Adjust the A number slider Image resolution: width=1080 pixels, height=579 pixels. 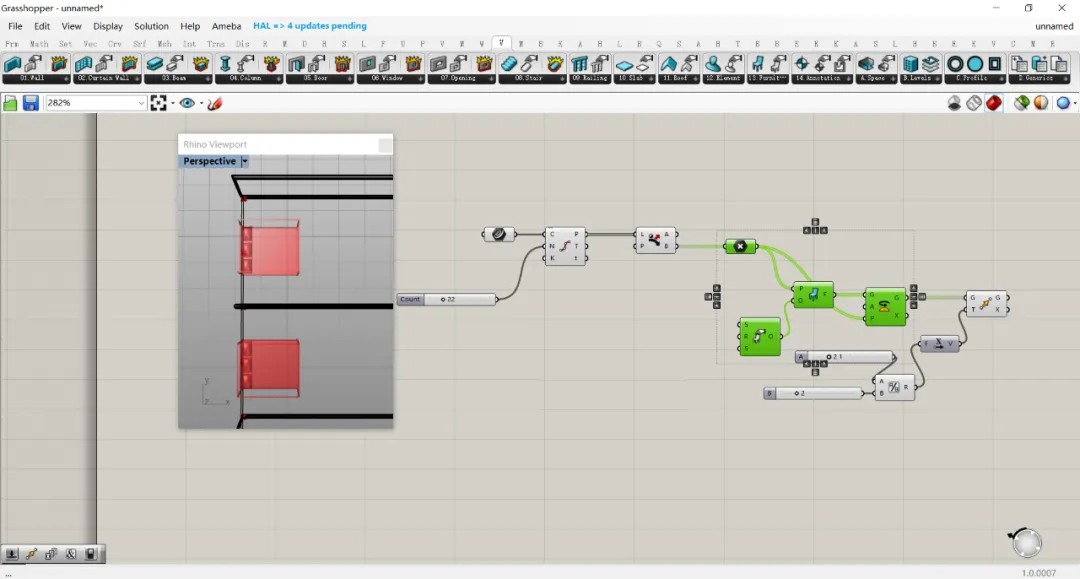coord(845,357)
